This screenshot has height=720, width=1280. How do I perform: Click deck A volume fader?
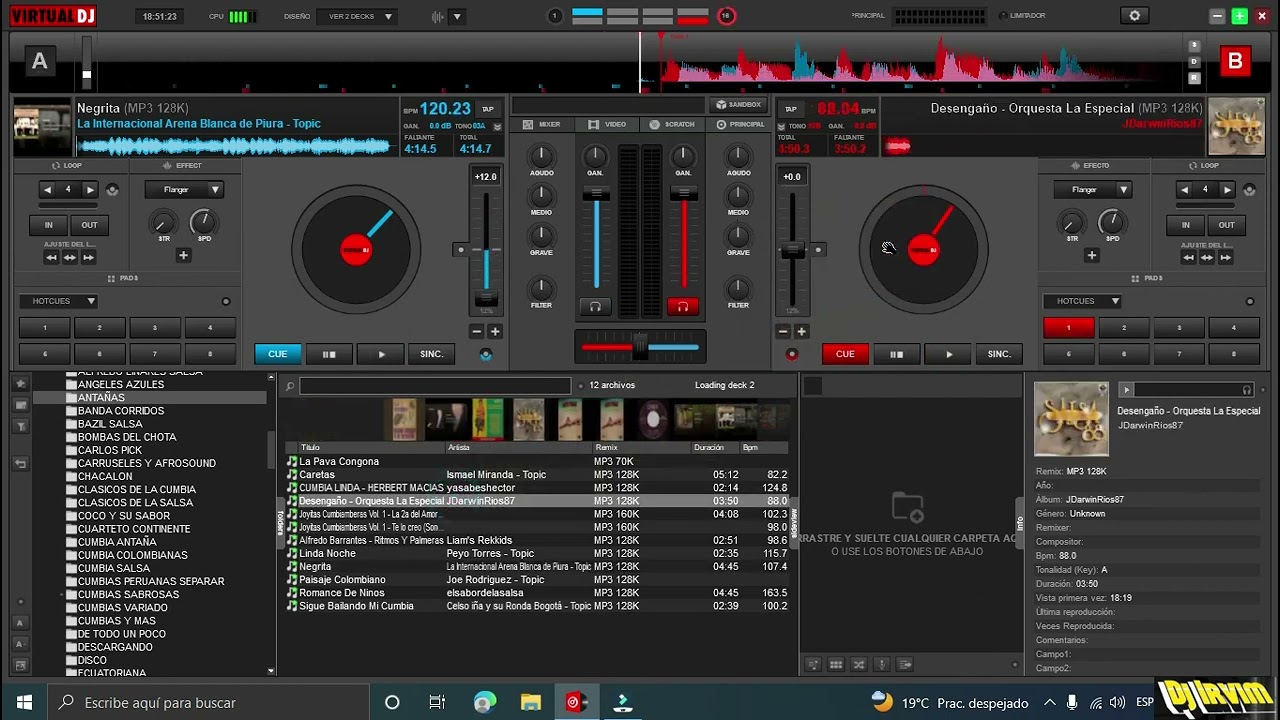point(596,193)
